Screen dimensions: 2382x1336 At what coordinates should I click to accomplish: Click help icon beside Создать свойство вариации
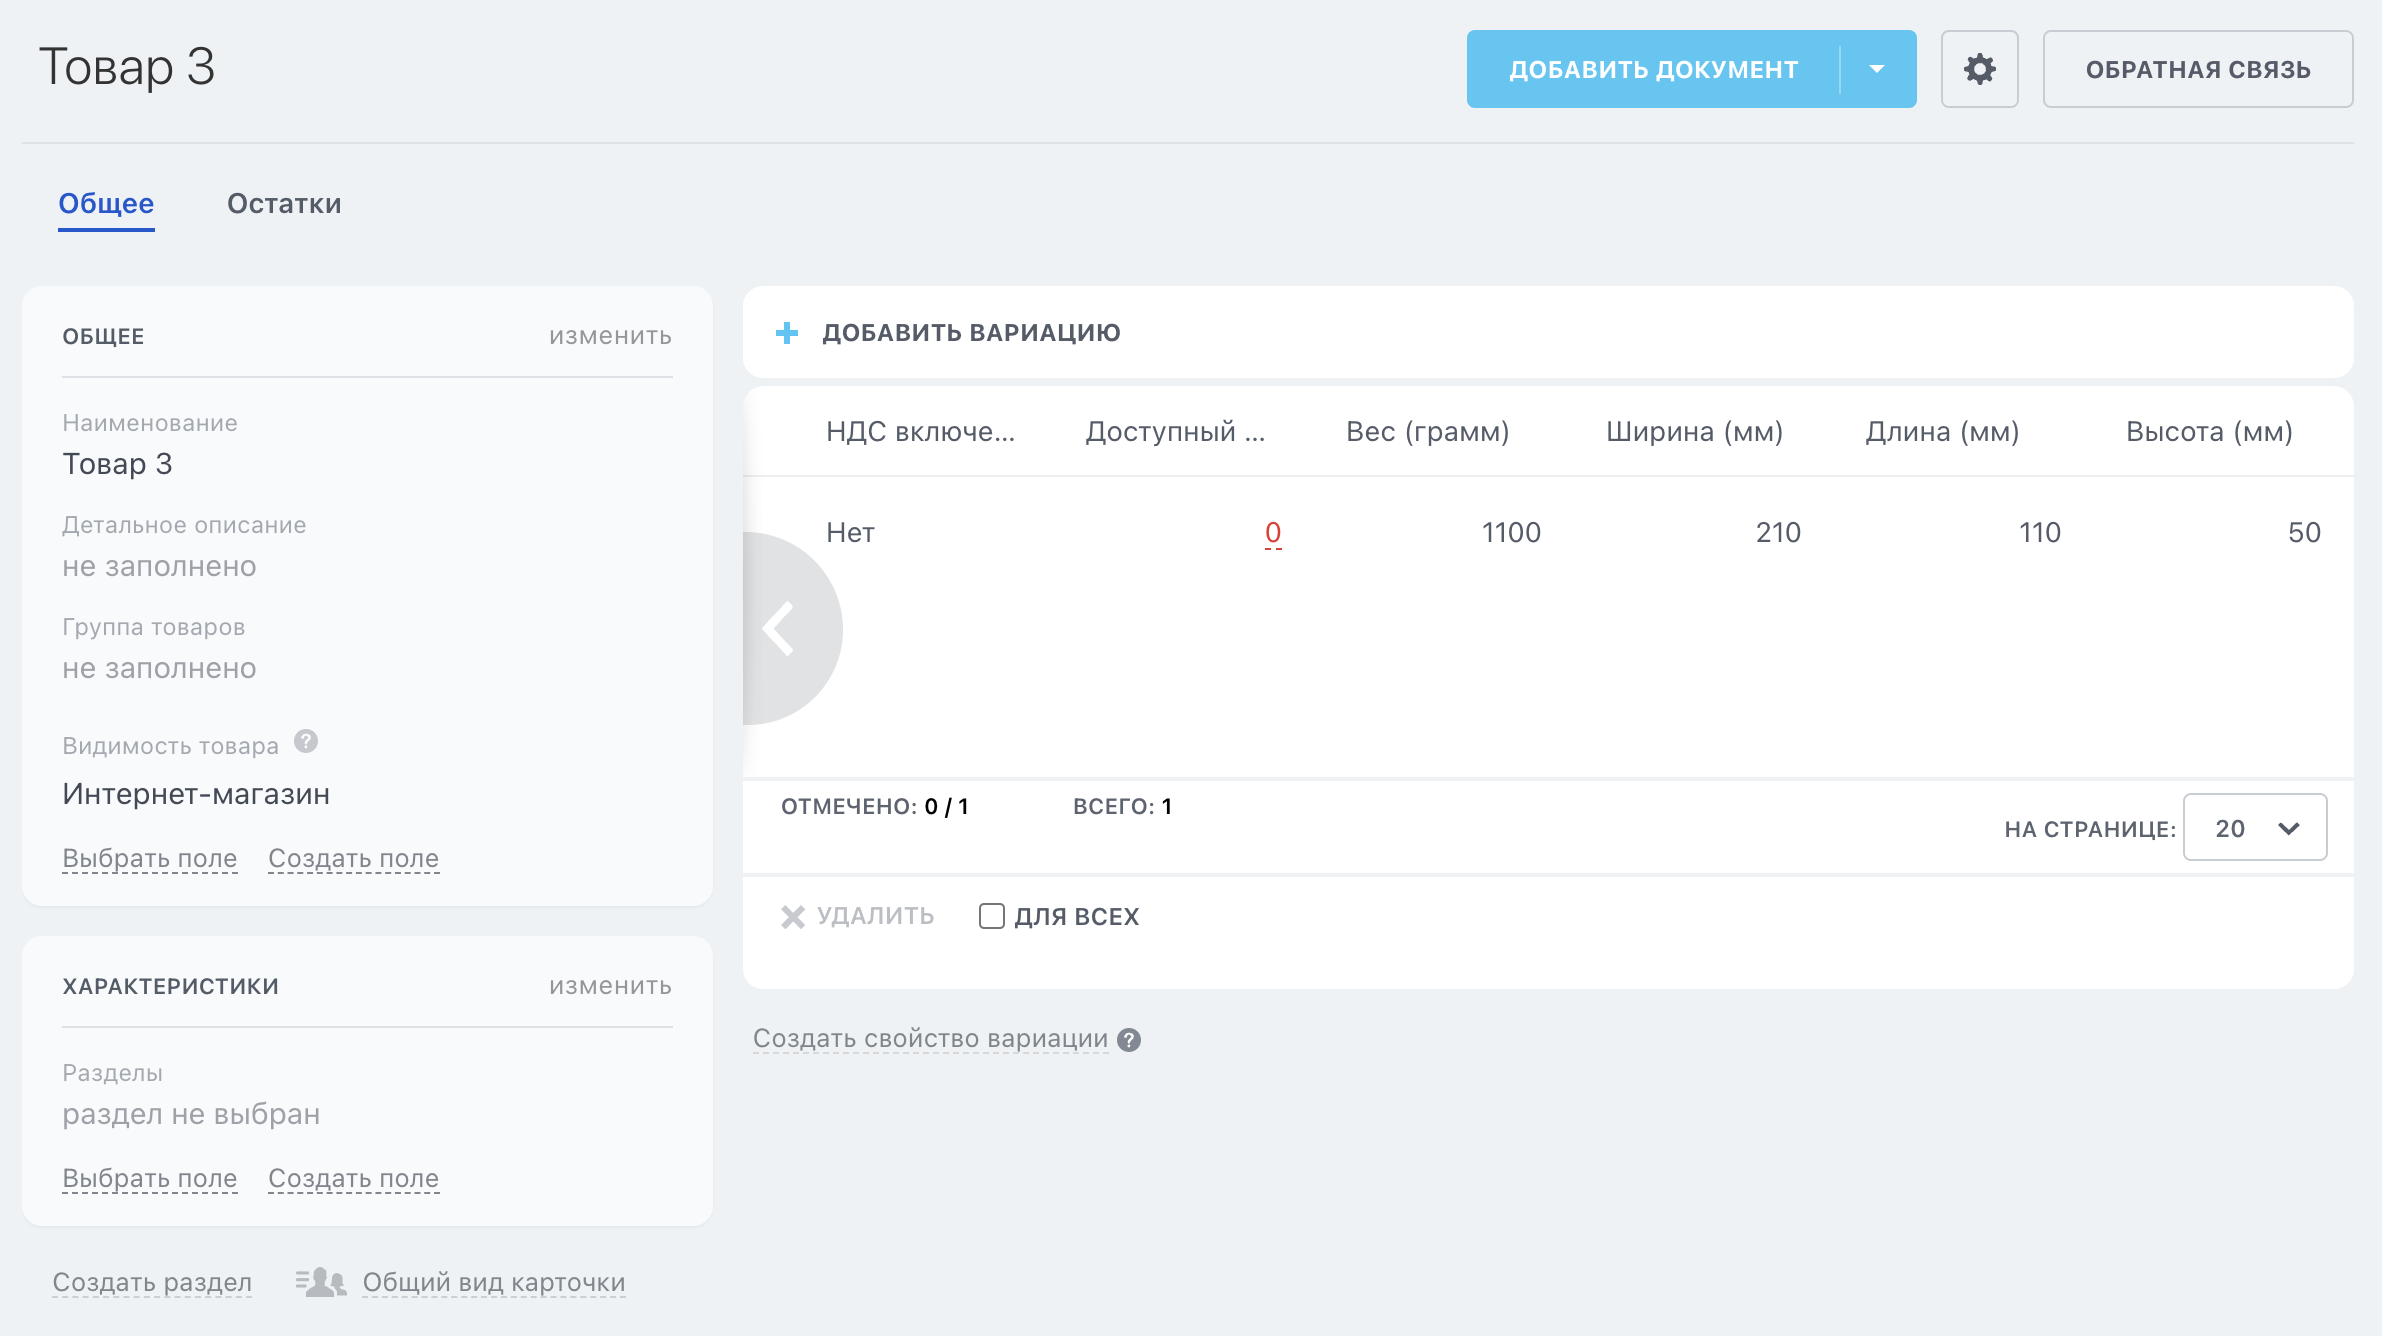(x=1129, y=1040)
